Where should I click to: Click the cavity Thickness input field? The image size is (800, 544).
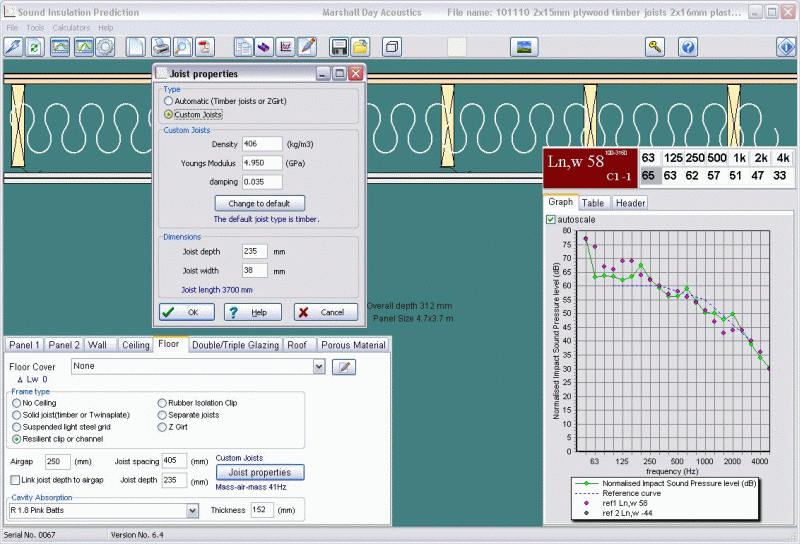(263, 510)
